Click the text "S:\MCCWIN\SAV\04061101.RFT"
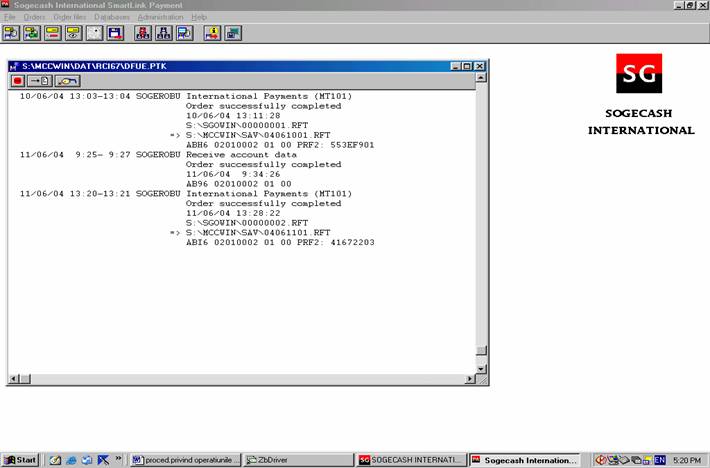Screen dimensions: 710x468 coord(258,233)
